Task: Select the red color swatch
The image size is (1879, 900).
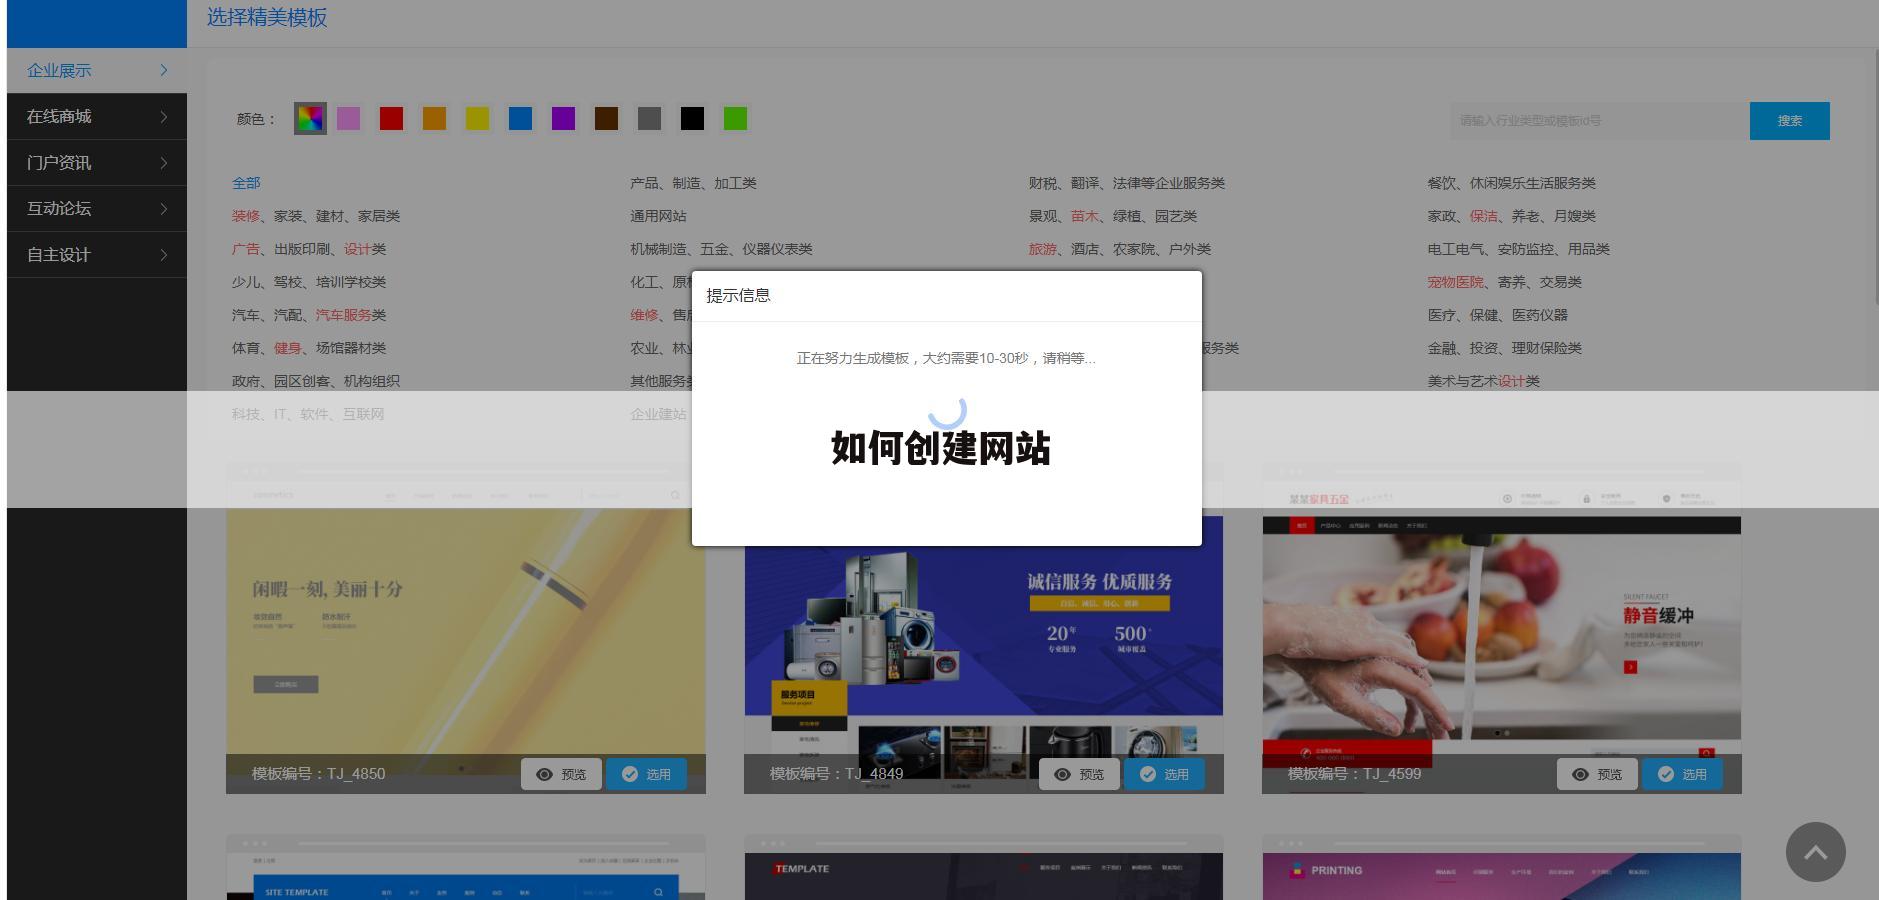Action: point(391,119)
